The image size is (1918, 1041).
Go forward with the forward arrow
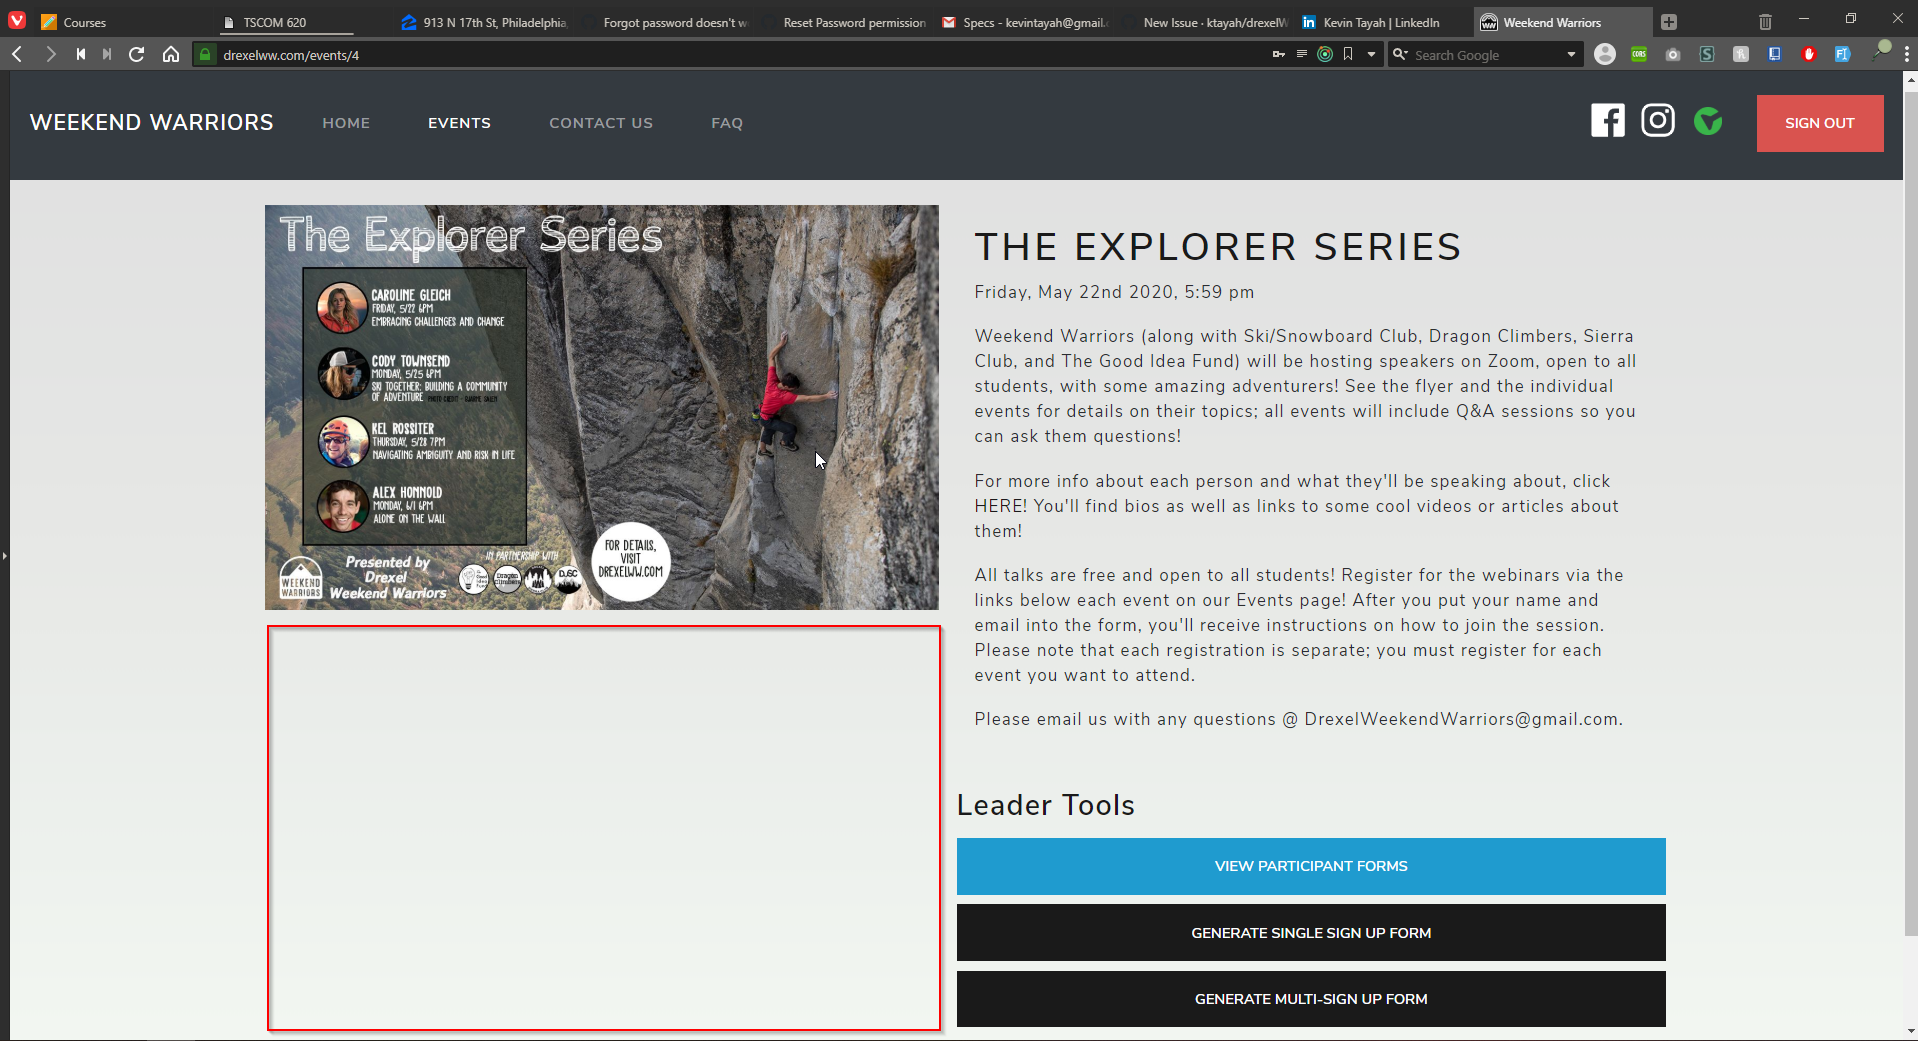click(x=50, y=54)
